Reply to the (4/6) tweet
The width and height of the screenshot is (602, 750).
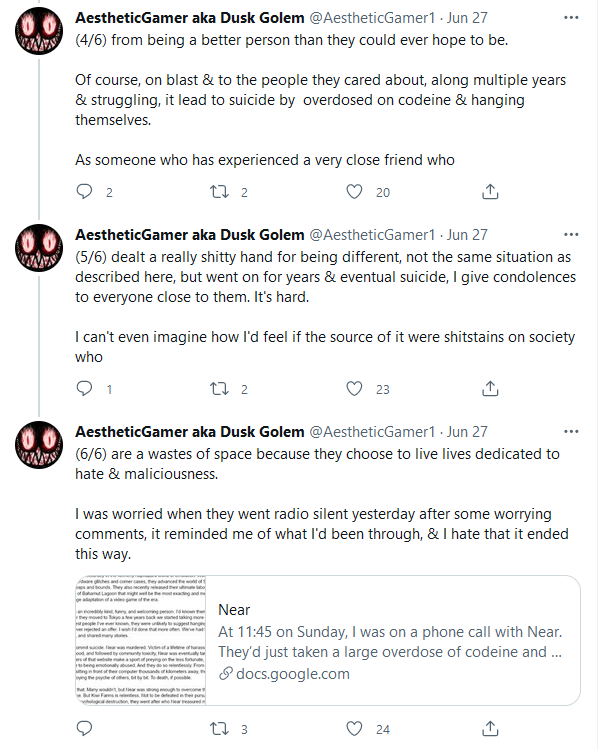point(84,192)
